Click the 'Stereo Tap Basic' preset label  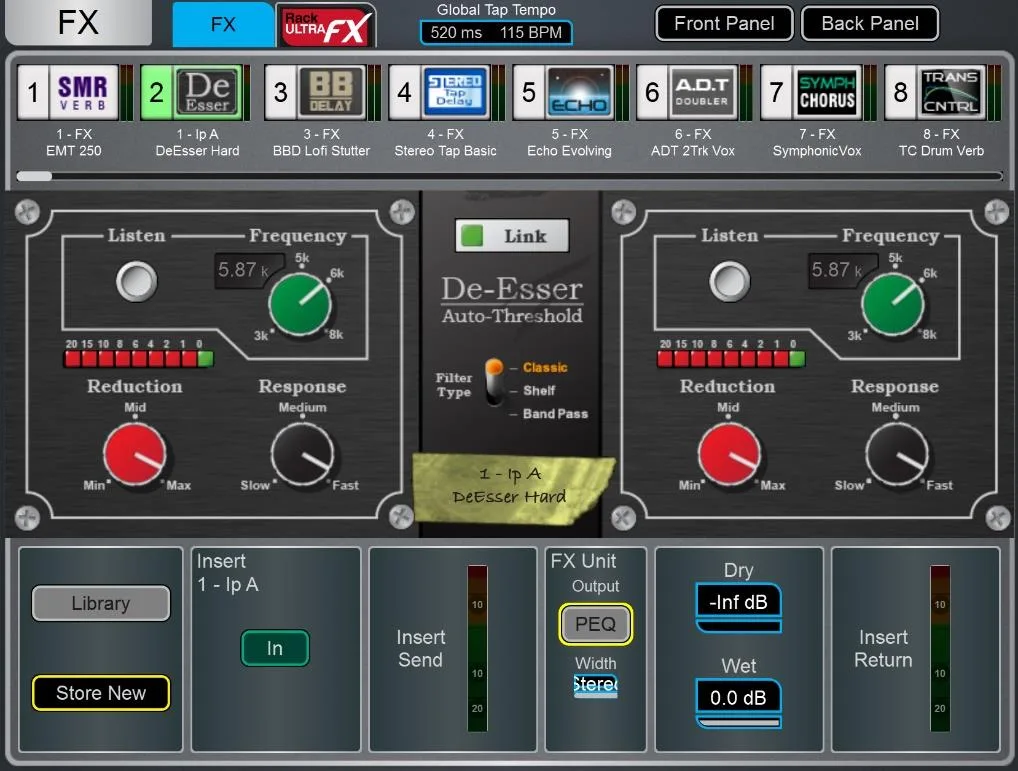click(x=445, y=151)
